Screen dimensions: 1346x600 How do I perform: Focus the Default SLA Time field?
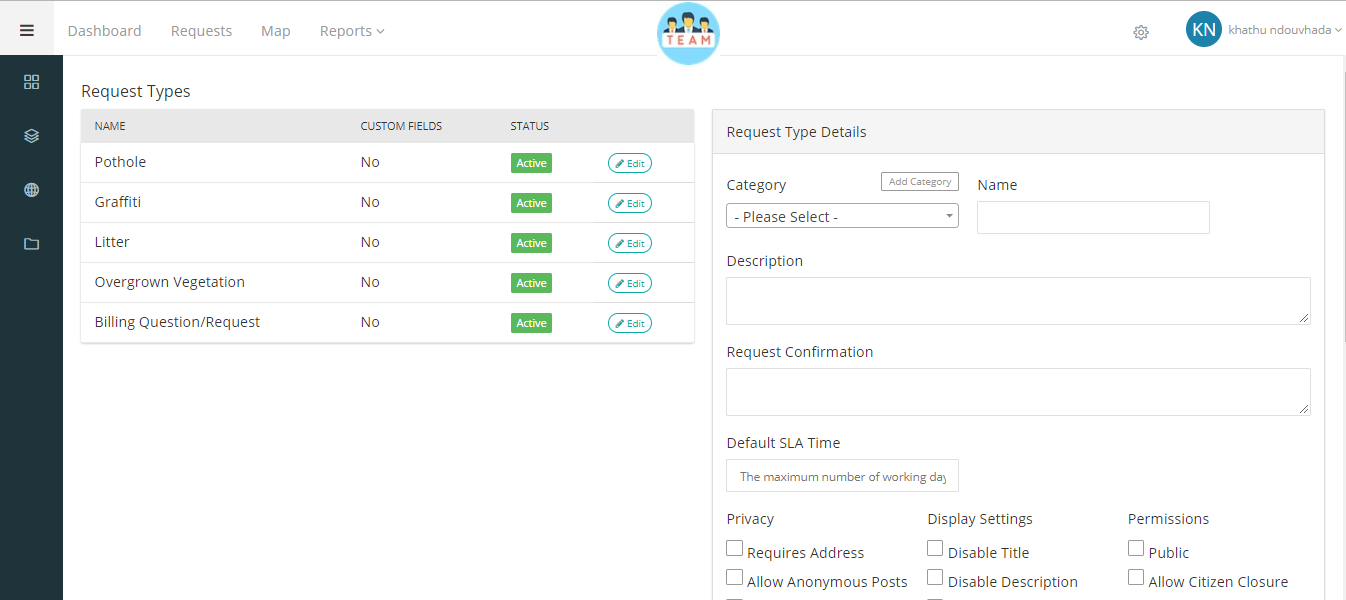[842, 476]
